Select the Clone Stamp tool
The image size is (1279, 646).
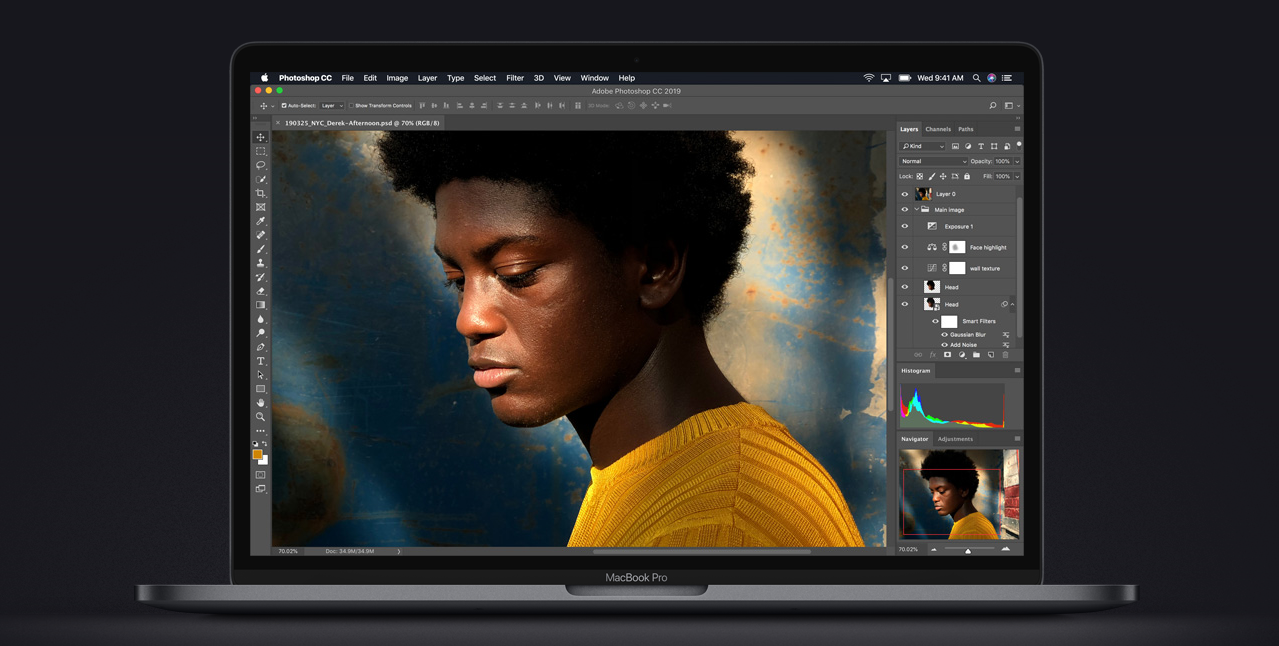point(261,263)
